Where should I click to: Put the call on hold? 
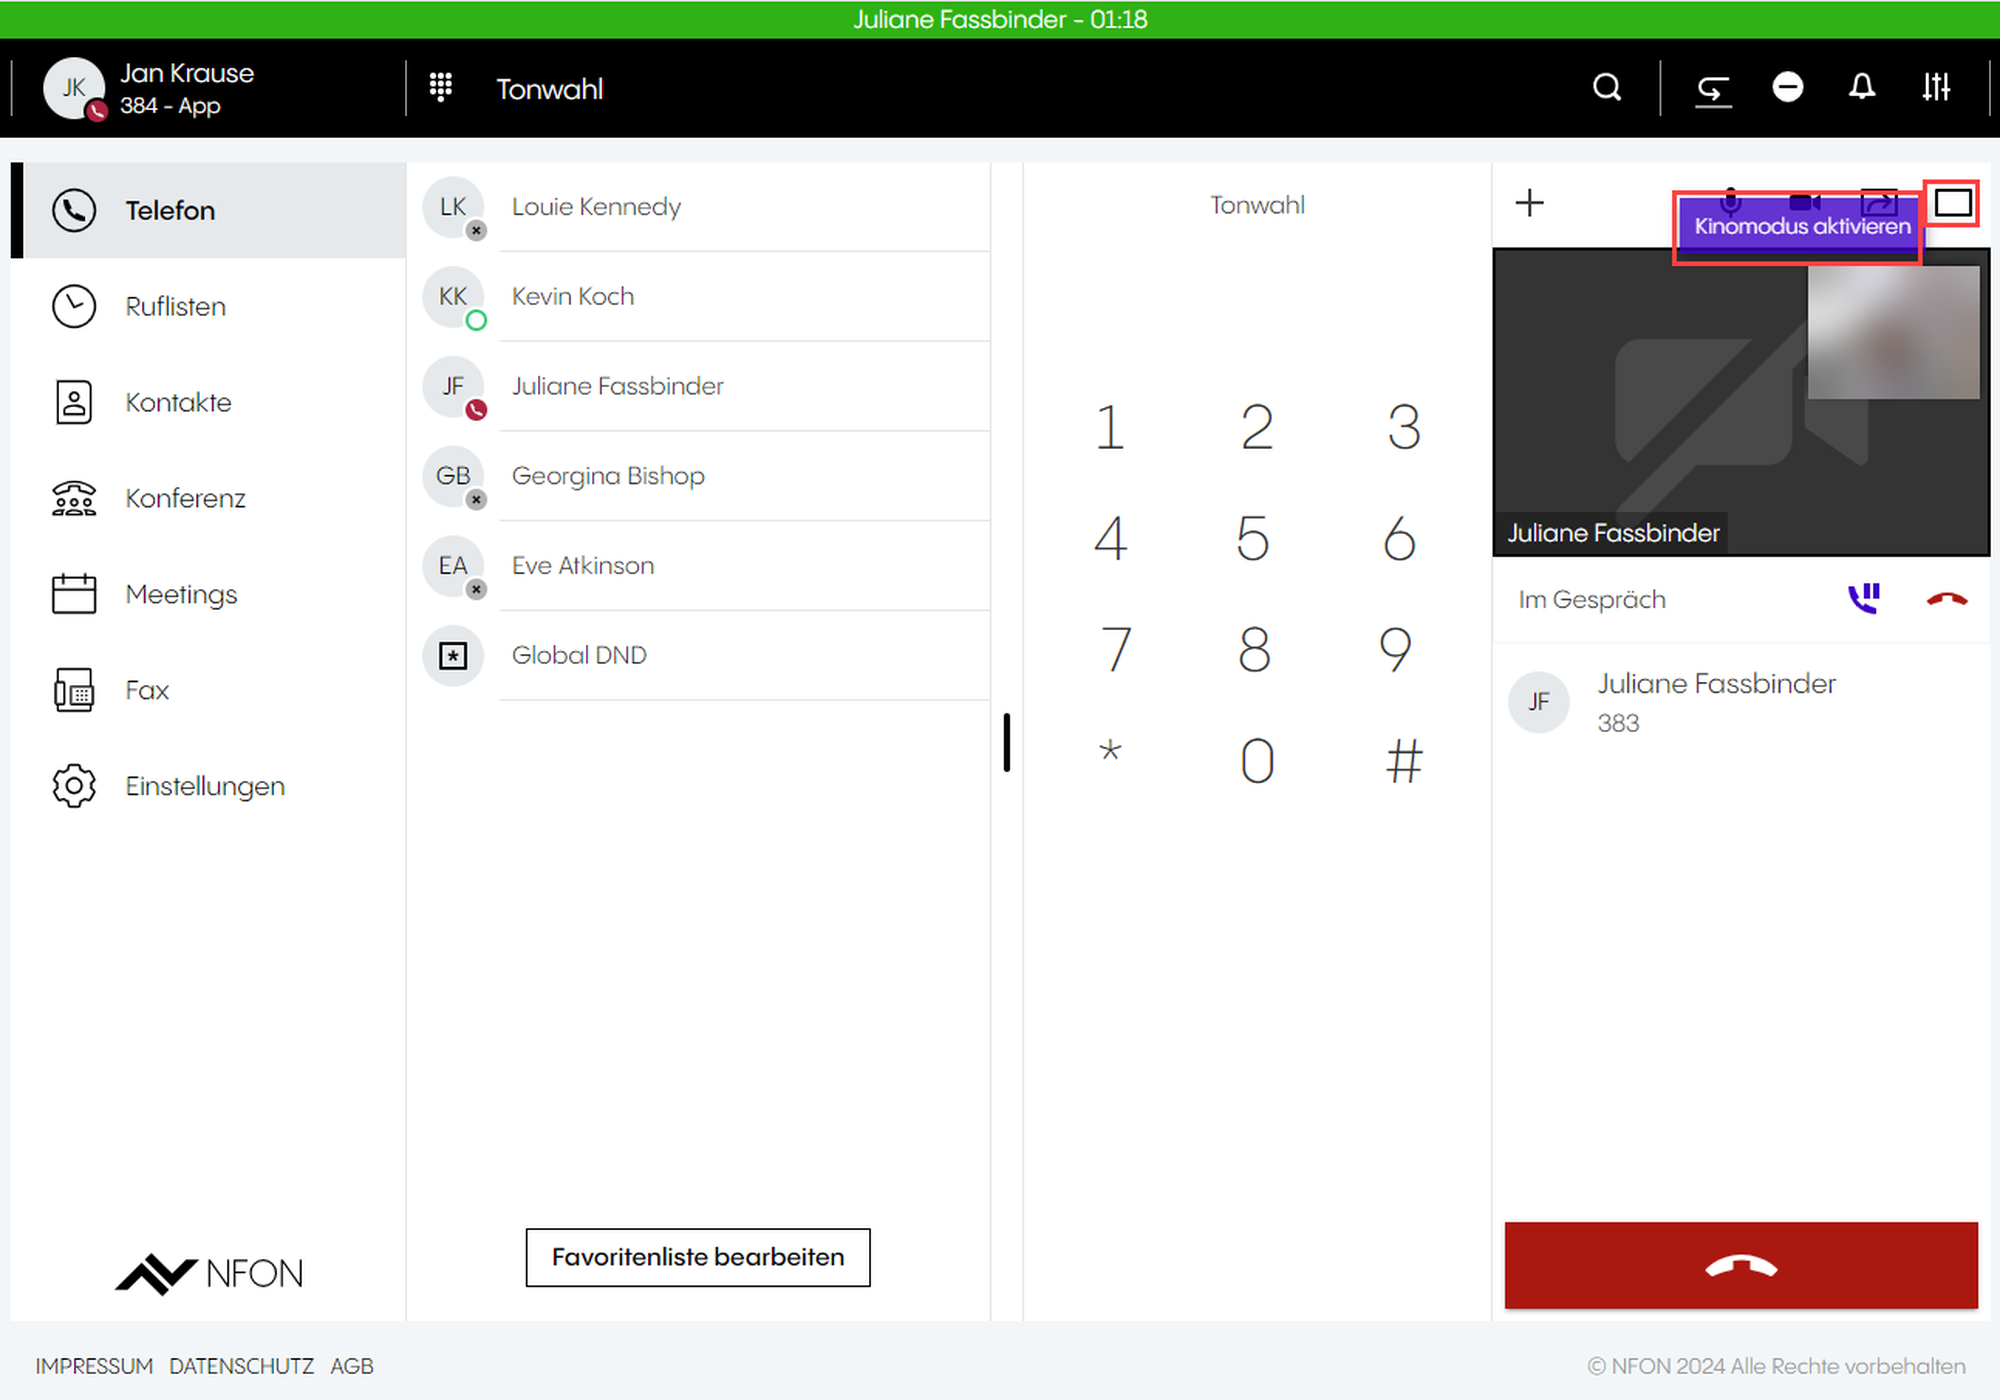1863,599
